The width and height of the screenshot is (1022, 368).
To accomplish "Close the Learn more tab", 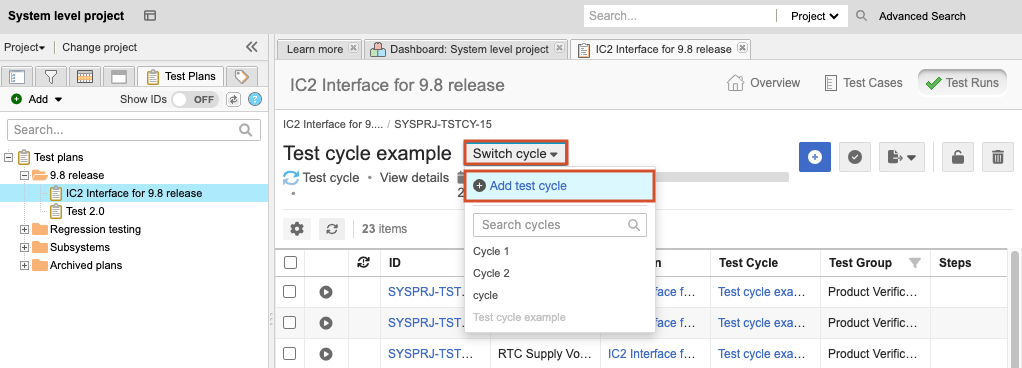I will (x=353, y=48).
